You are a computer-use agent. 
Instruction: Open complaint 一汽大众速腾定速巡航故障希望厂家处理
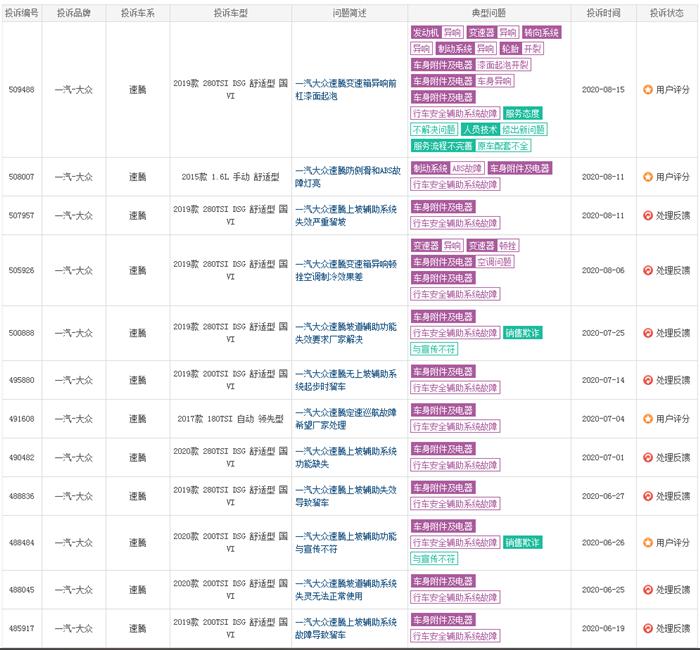(x=346, y=419)
